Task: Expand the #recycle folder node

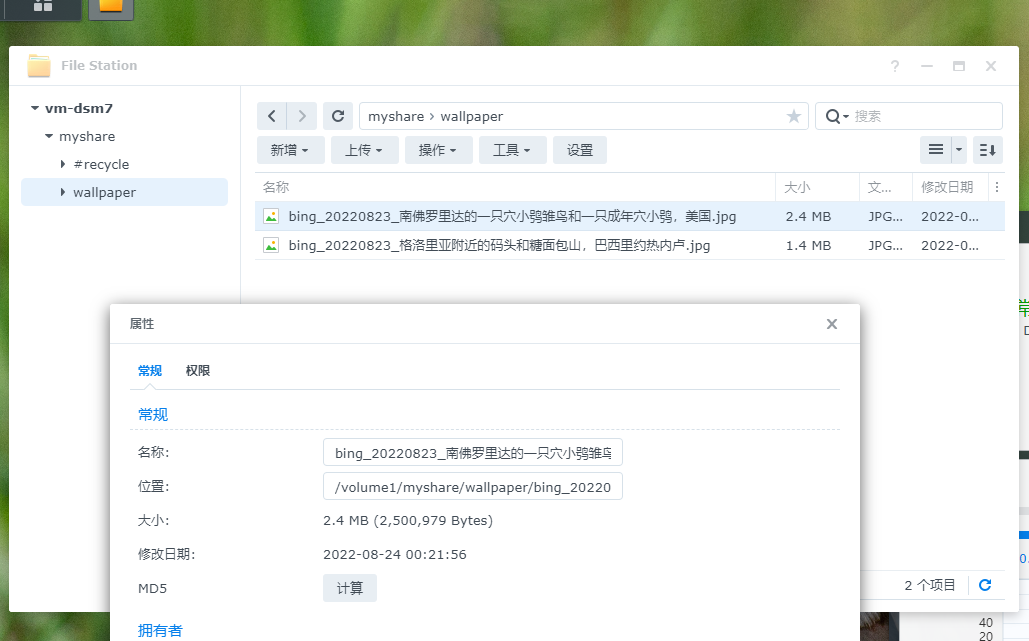Action: click(62, 164)
